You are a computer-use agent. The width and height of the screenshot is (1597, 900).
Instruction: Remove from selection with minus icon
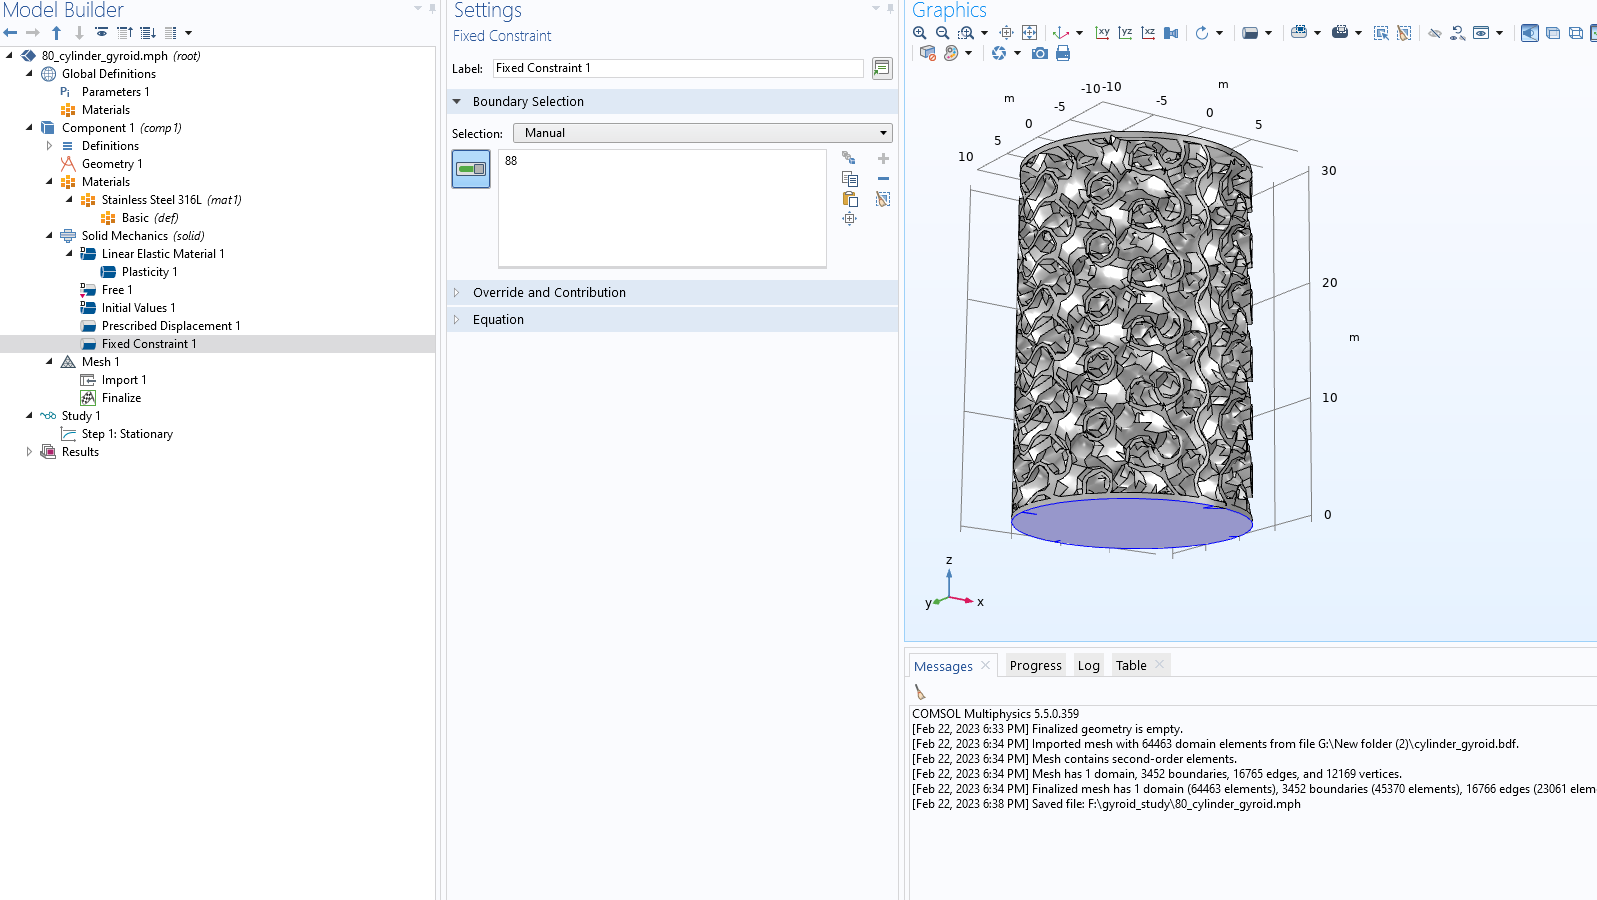pyautogui.click(x=883, y=179)
